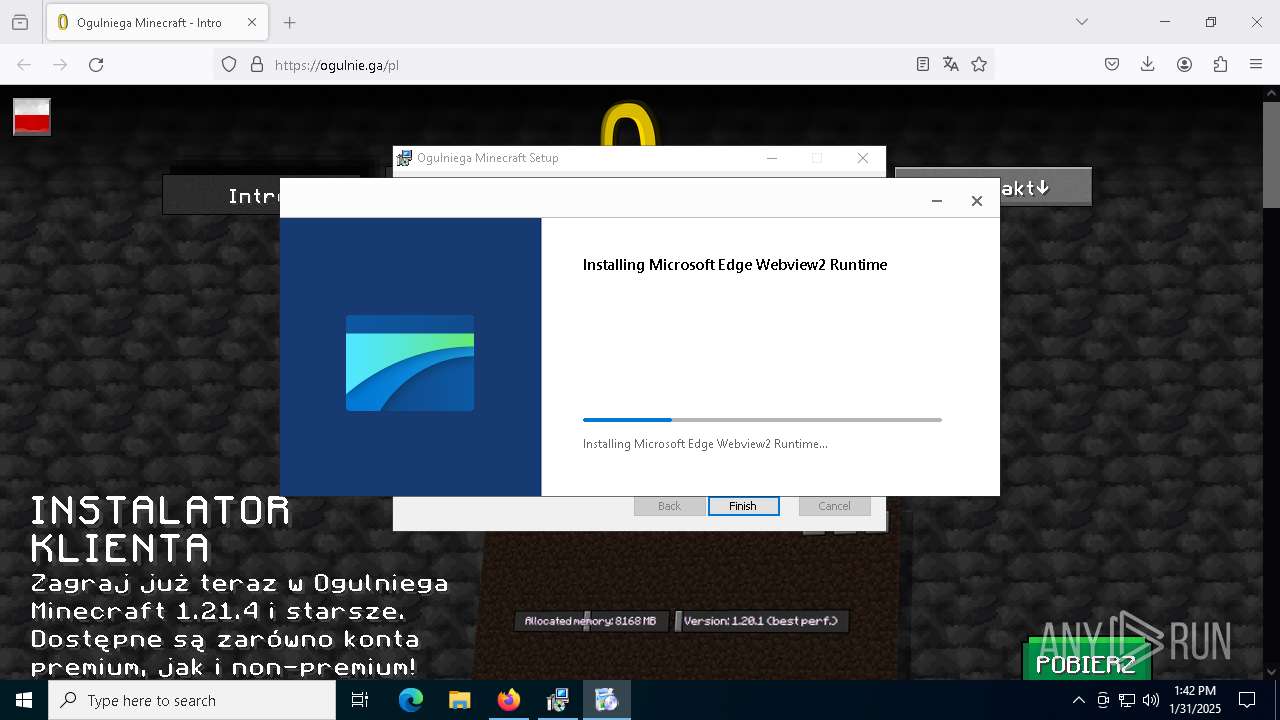Click the Installing Microsoft Edge Webview2 Runtime title
Image resolution: width=1280 pixels, height=720 pixels.
tap(735, 265)
